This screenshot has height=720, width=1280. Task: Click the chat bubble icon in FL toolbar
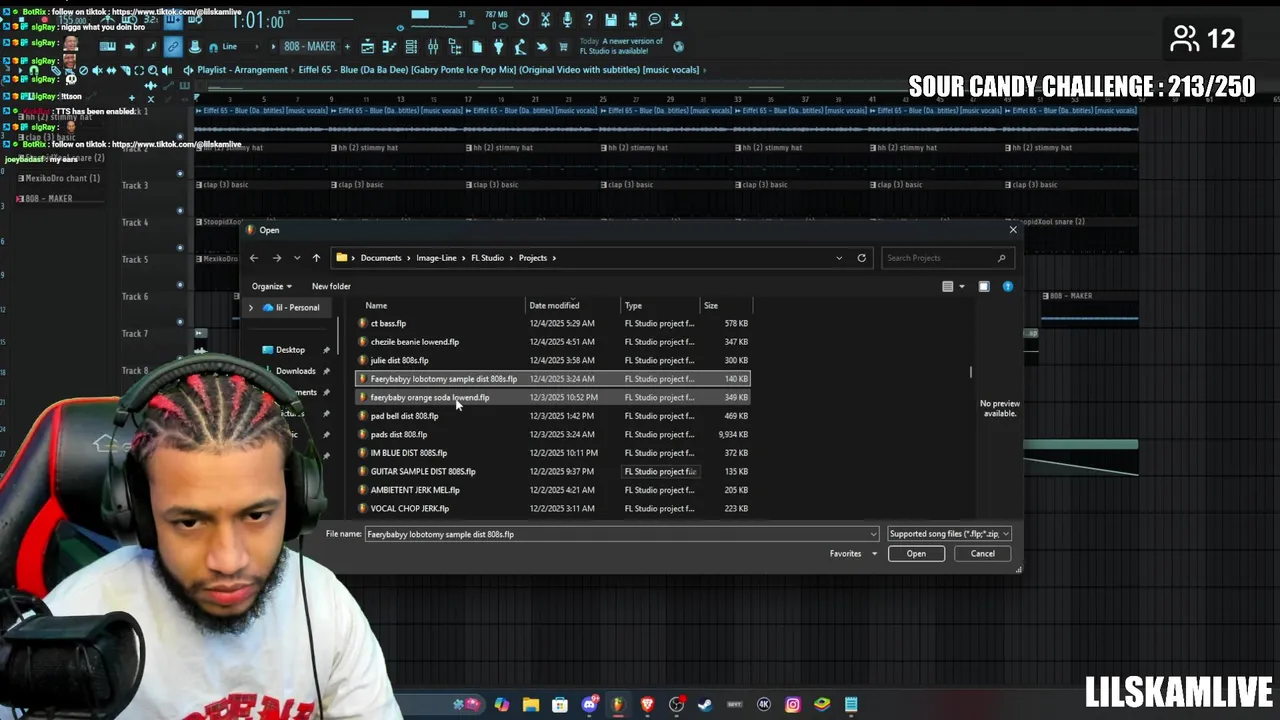655,20
